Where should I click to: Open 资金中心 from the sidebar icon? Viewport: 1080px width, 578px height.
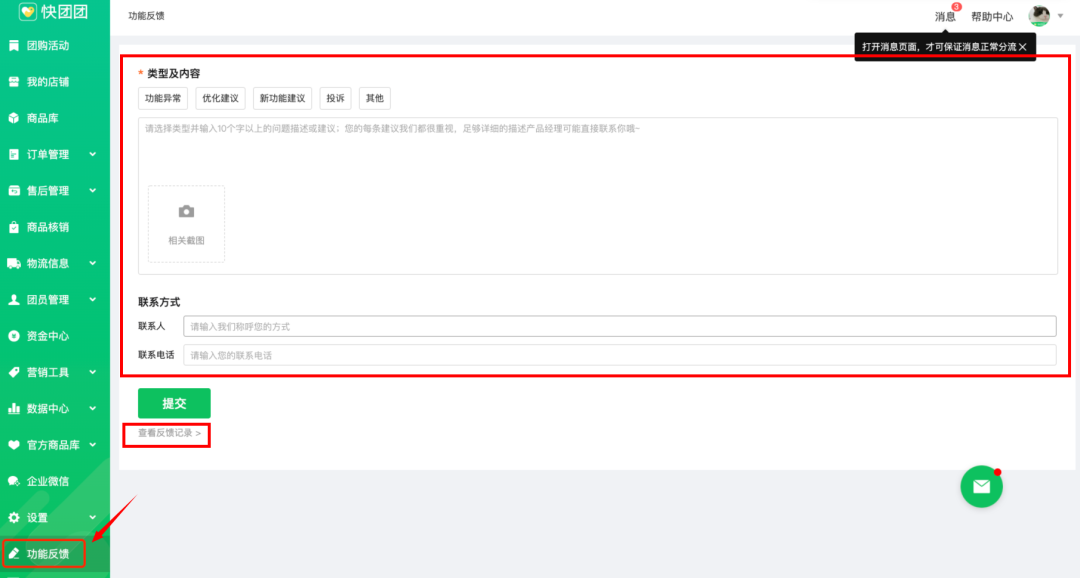click(x=14, y=336)
